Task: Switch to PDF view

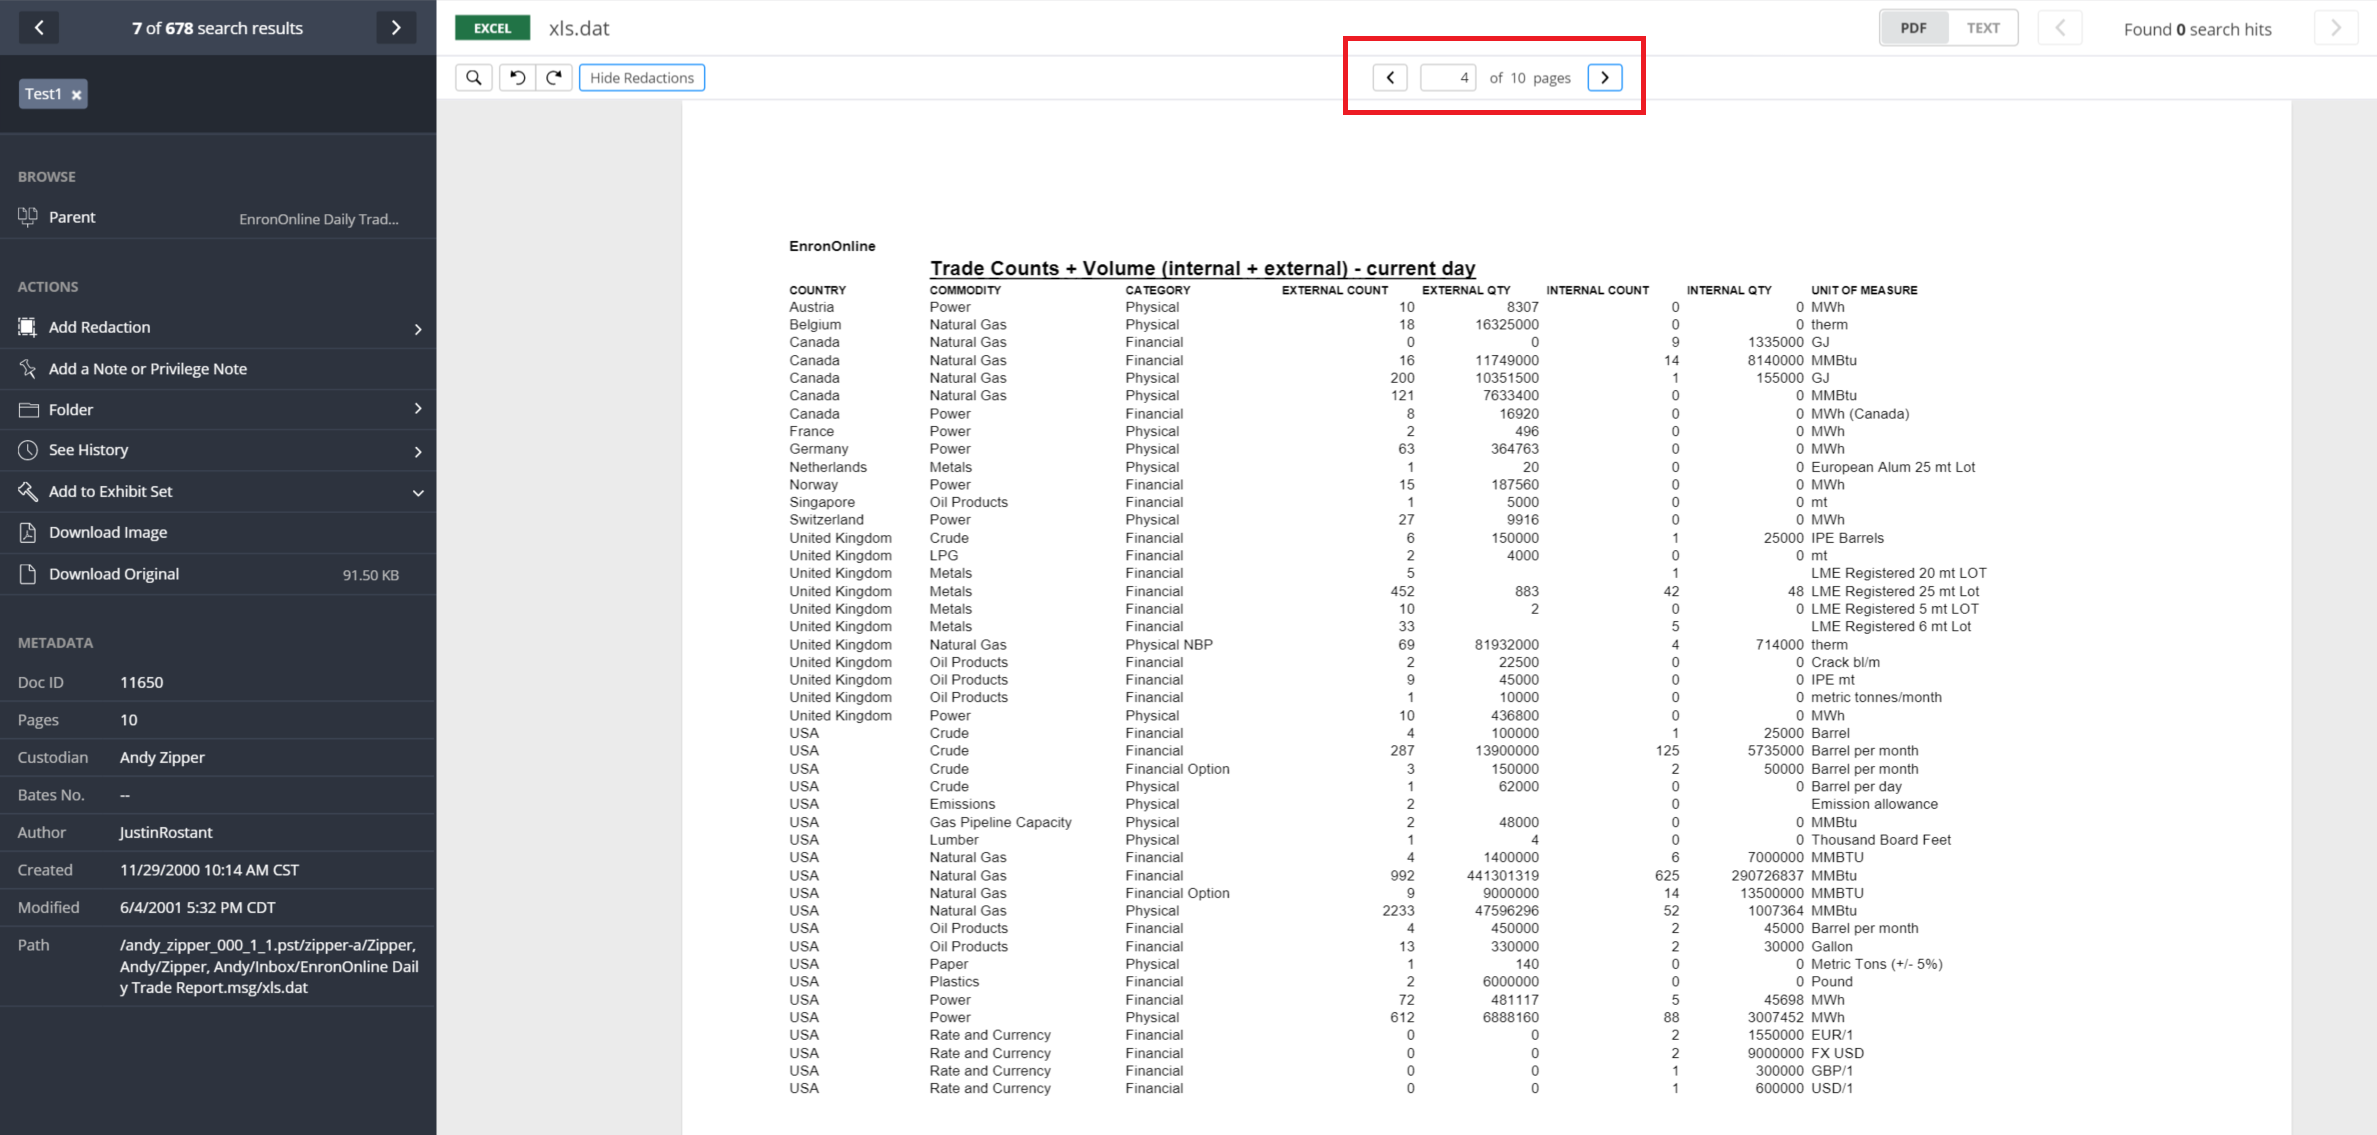Action: click(x=1914, y=28)
